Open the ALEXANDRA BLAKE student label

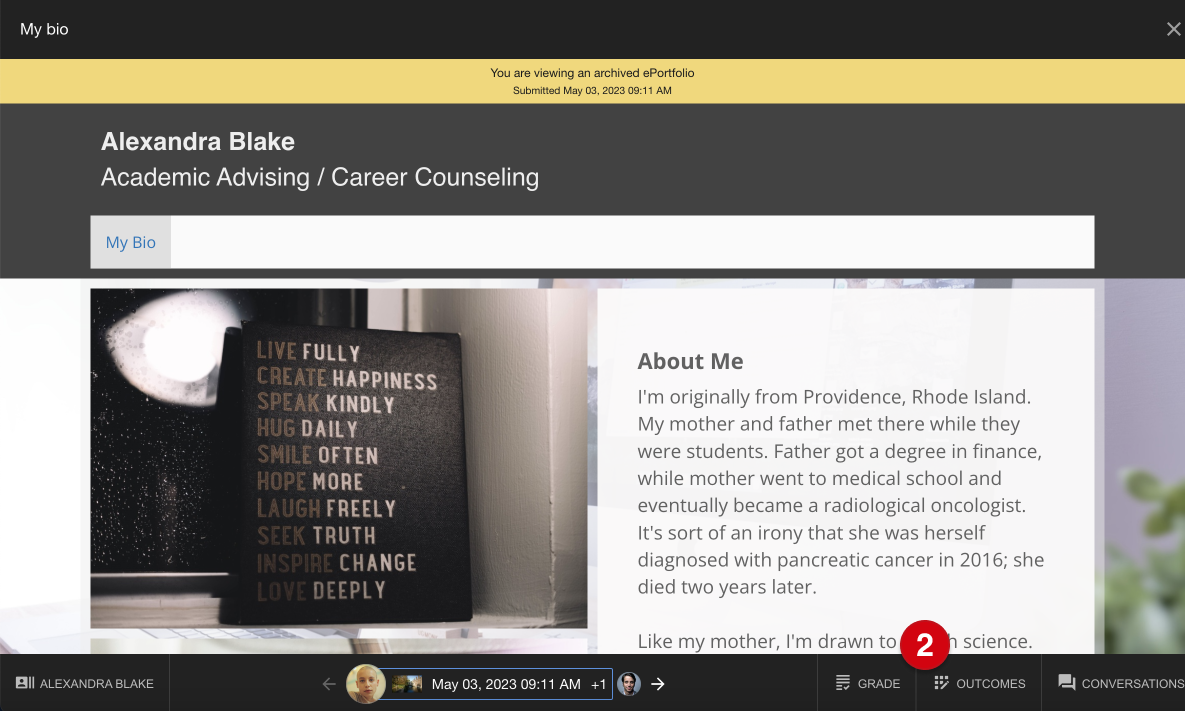coord(96,684)
